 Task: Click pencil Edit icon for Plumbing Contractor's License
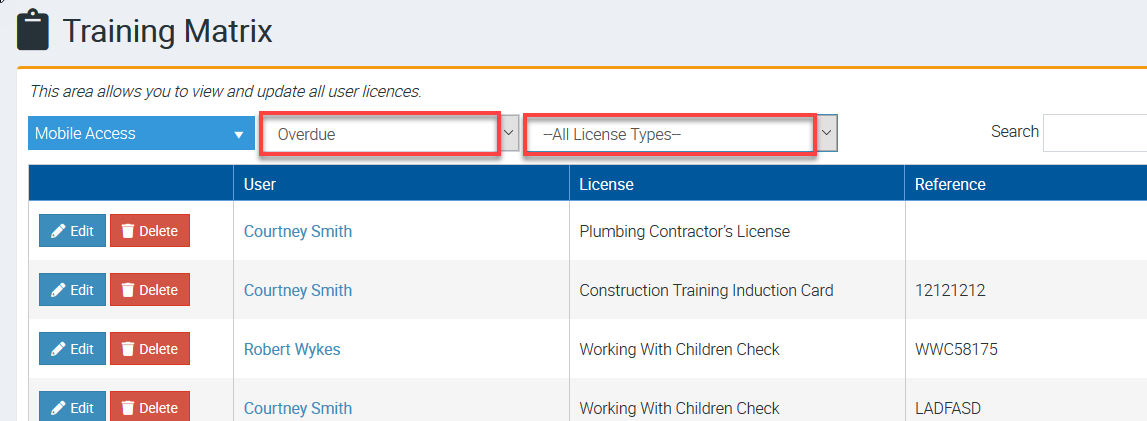coord(59,231)
